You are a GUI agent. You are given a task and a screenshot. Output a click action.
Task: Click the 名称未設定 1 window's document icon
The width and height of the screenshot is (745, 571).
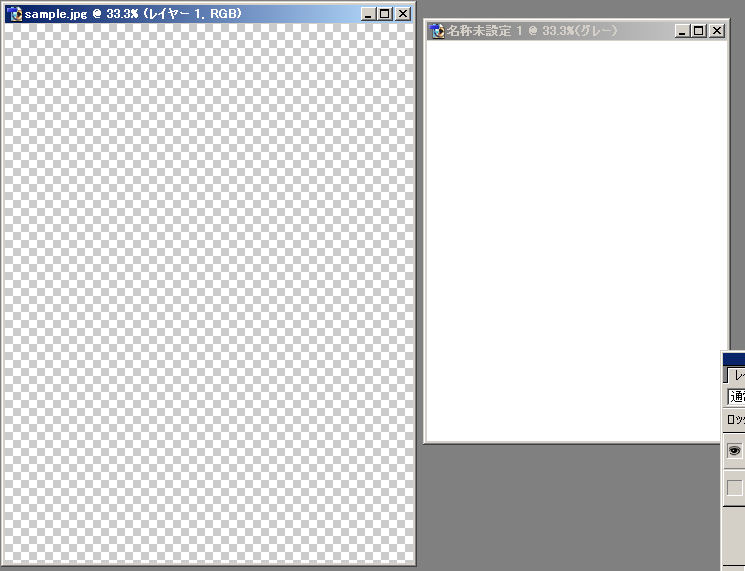[437, 31]
